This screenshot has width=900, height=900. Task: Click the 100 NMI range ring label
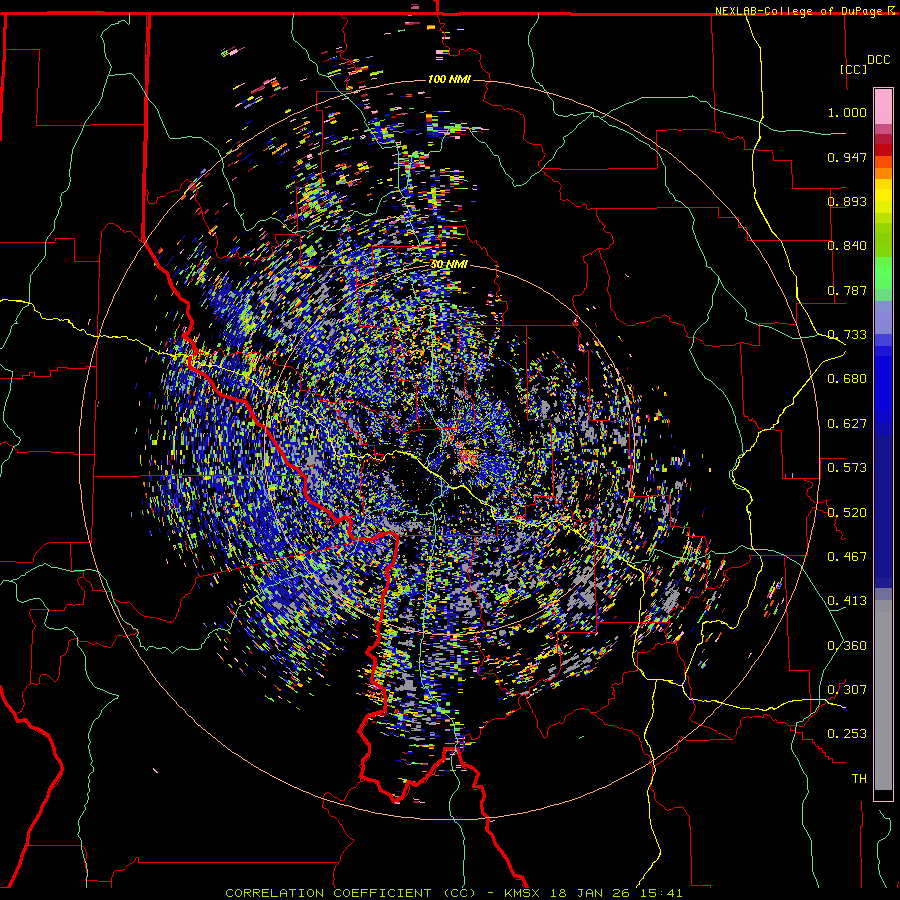pos(449,79)
